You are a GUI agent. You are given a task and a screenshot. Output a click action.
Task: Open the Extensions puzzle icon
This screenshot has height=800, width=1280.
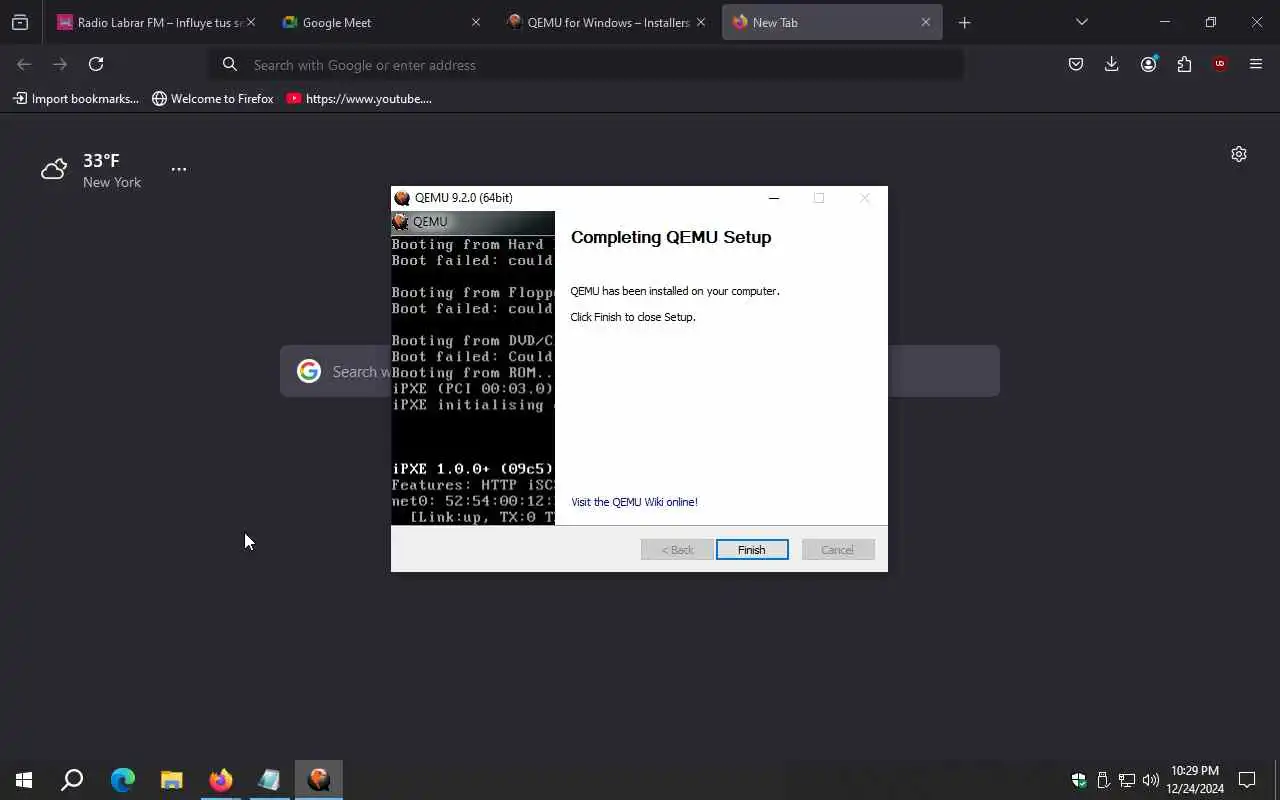(1184, 64)
